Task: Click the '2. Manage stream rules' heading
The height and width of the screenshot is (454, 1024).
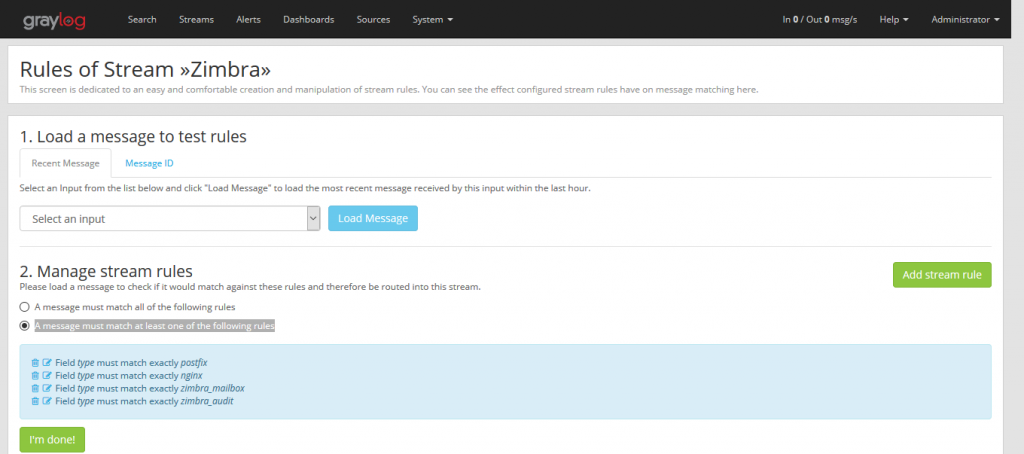Action: point(106,271)
